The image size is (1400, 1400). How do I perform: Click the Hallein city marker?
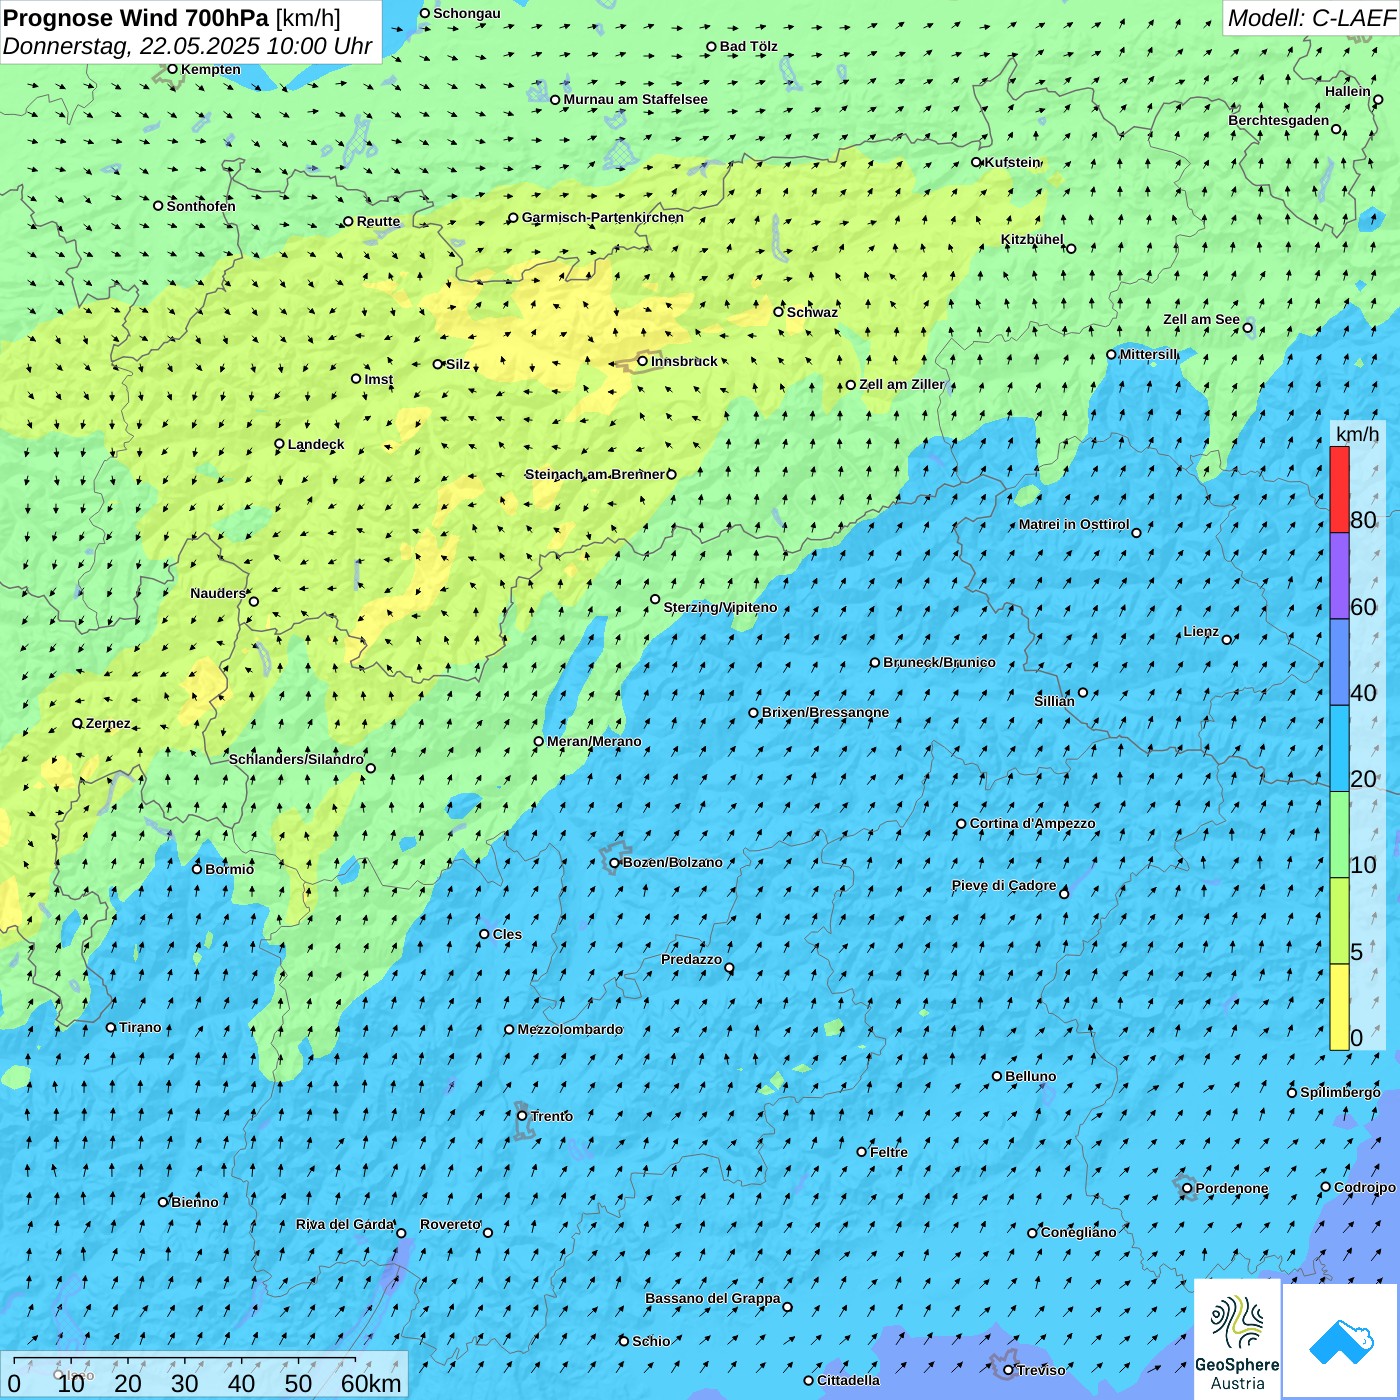pyautogui.click(x=1378, y=100)
